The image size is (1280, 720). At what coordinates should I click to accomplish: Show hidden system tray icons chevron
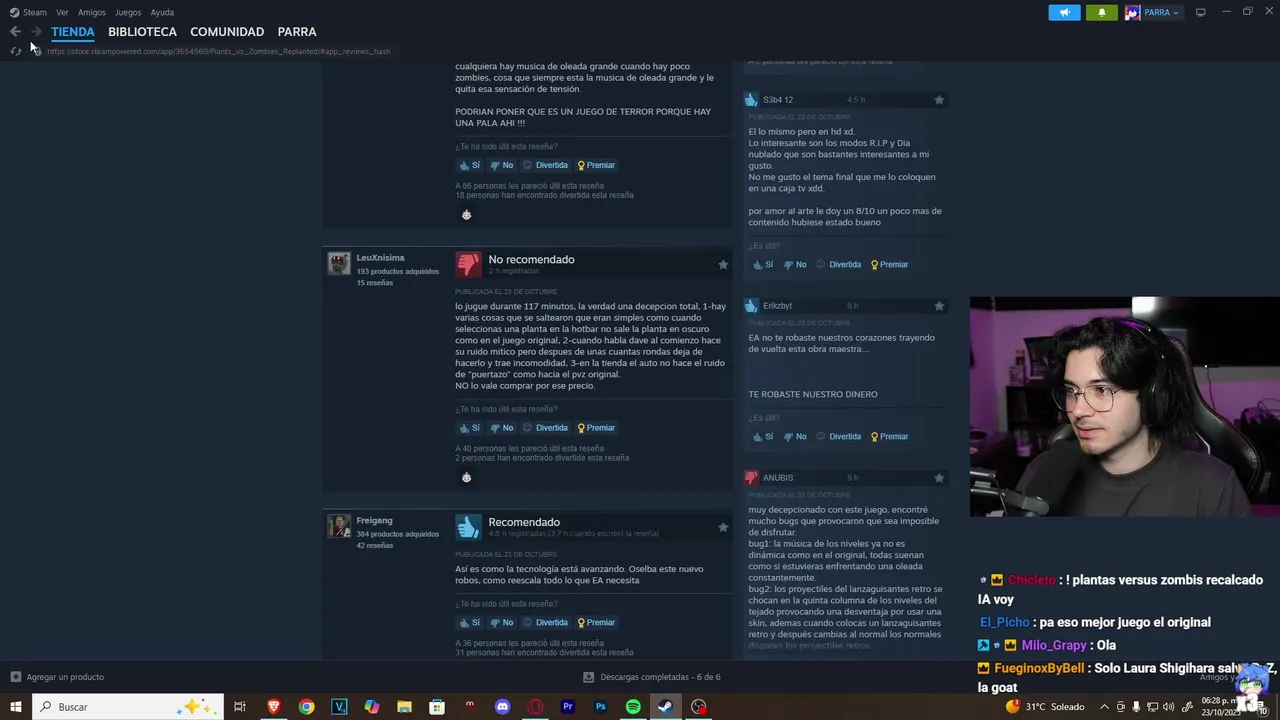1104,707
